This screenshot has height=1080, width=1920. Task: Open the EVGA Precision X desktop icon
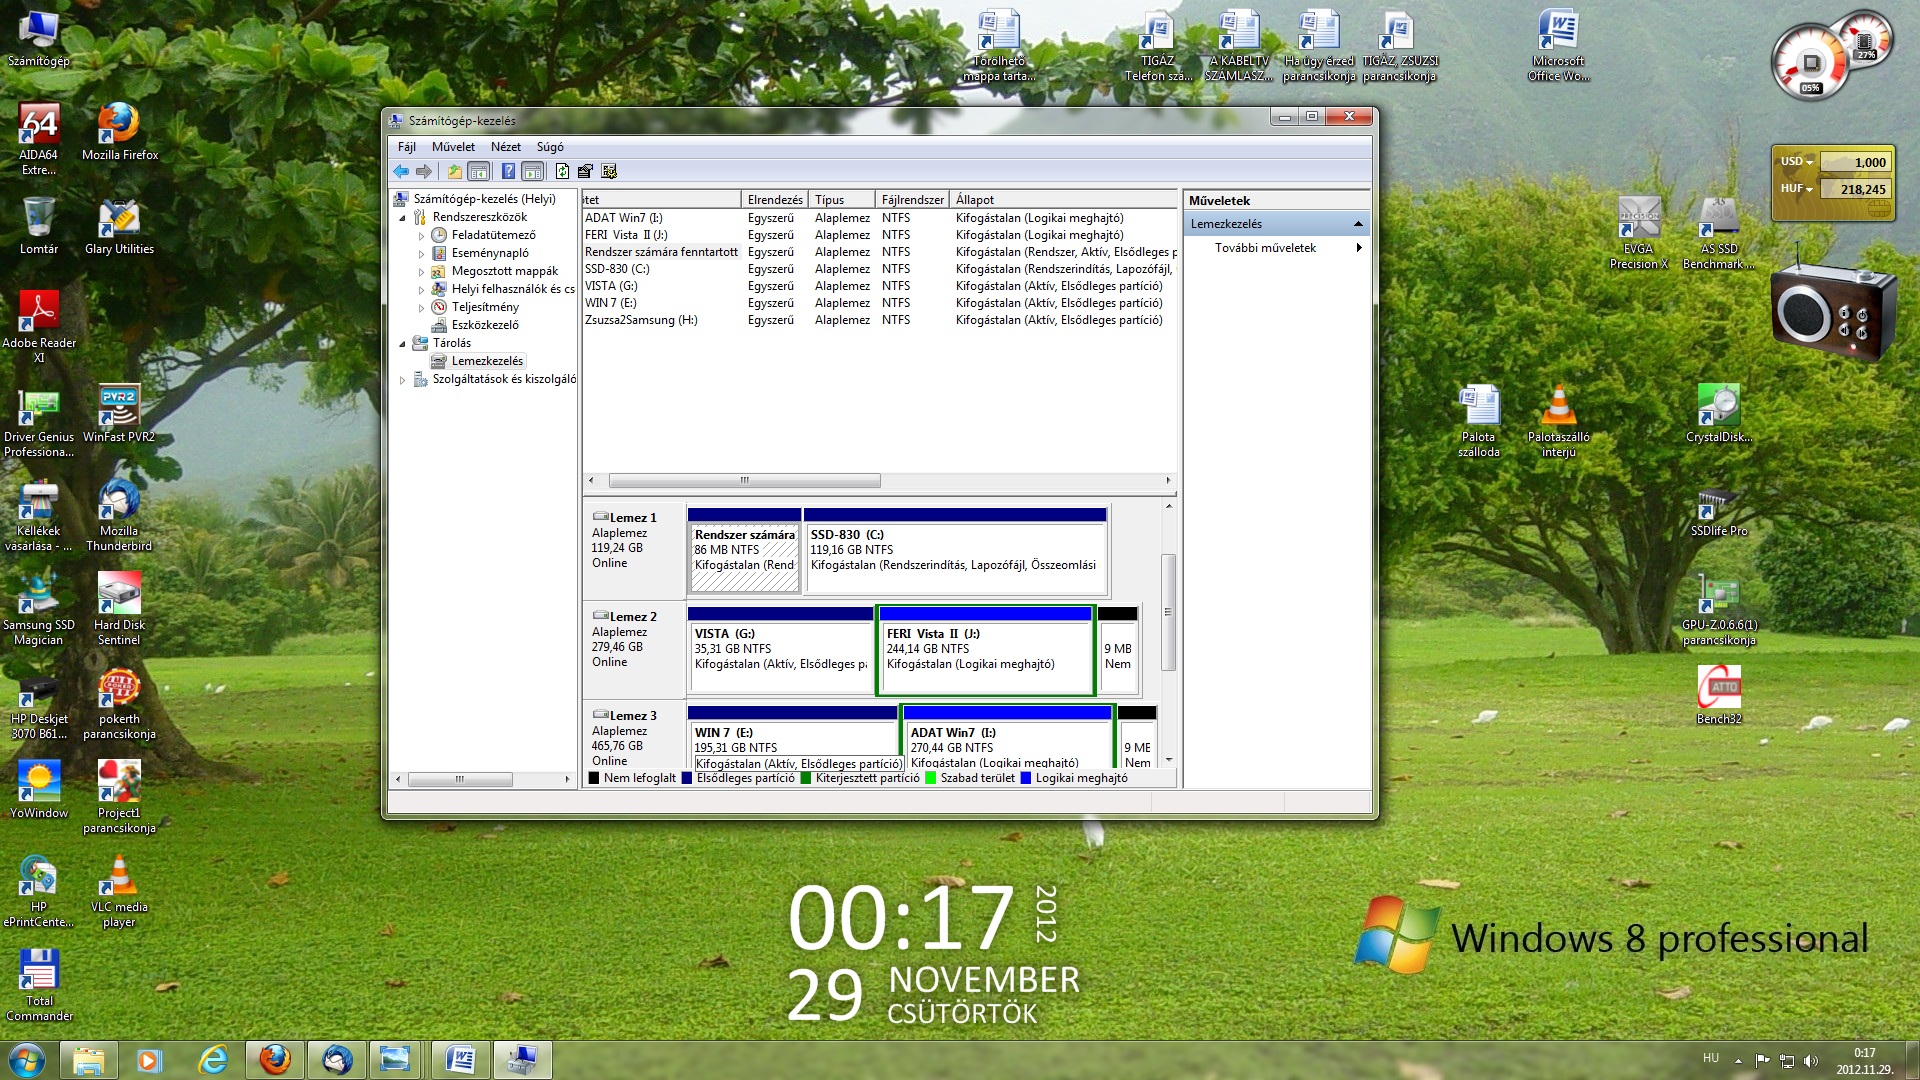tap(1639, 233)
